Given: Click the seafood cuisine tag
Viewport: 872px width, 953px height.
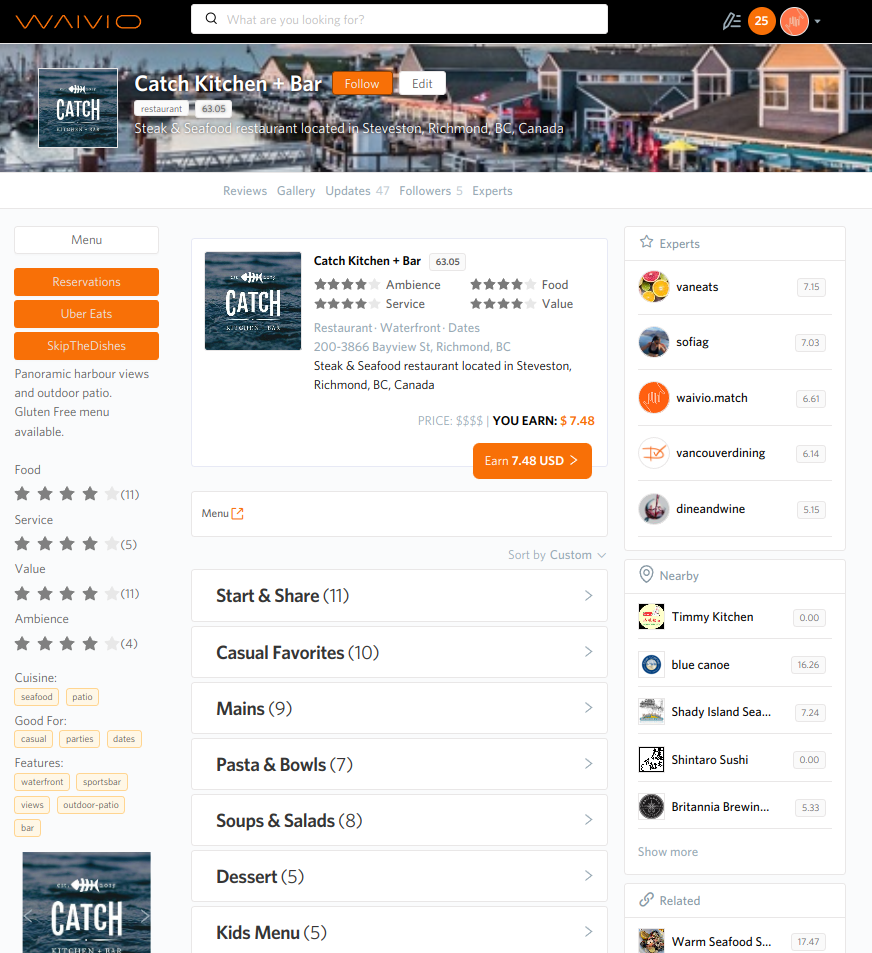Looking at the screenshot, I should tap(36, 697).
